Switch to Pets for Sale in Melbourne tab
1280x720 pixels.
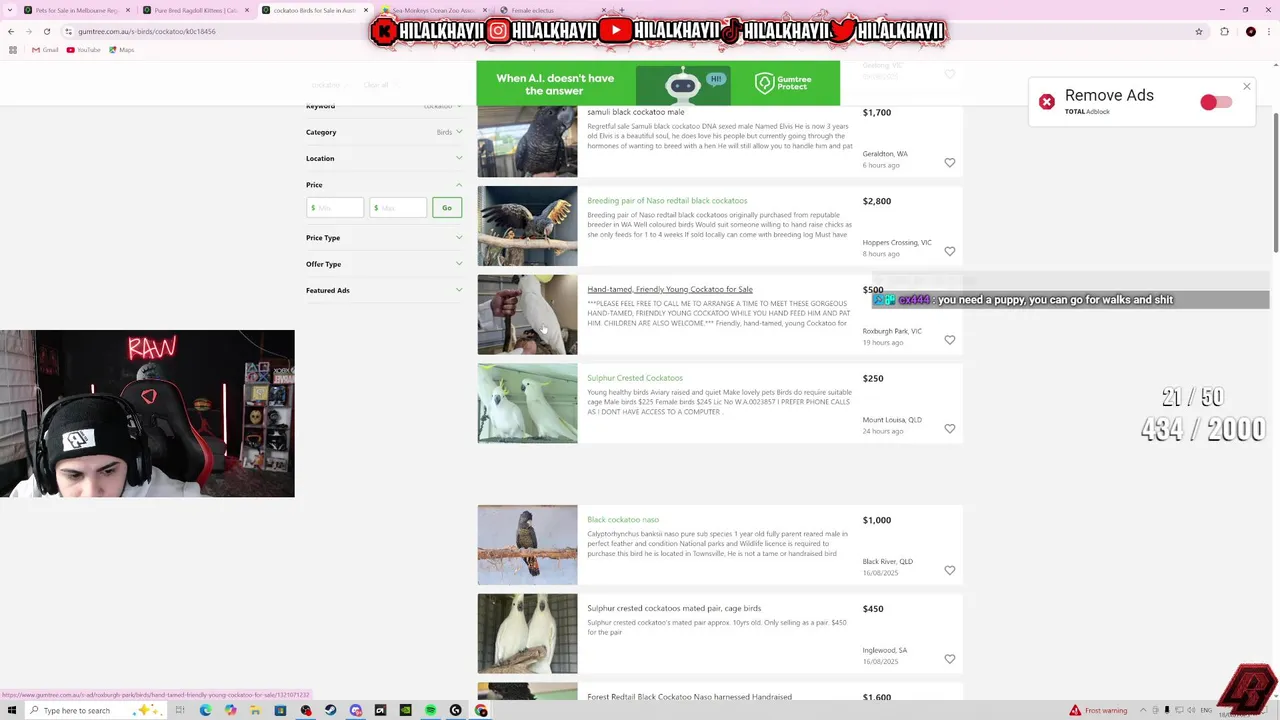pyautogui.click(x=75, y=10)
